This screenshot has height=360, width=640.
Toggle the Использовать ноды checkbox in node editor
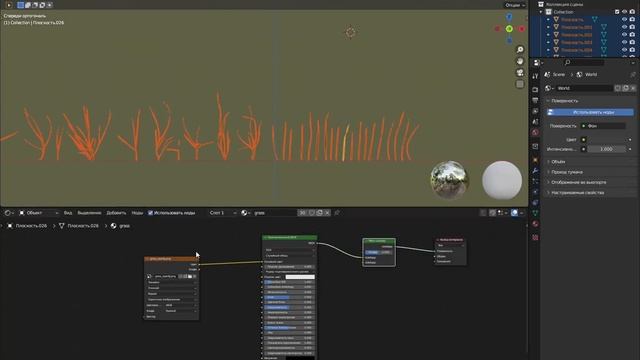pyautogui.click(x=150, y=213)
